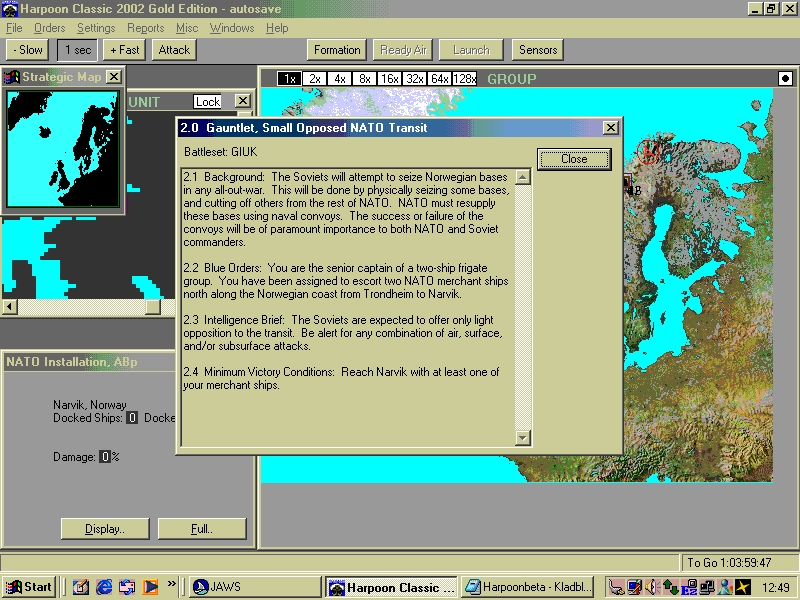Viewport: 800px width, 600px height.
Task: Set group map zoom to 1x
Action: click(289, 79)
